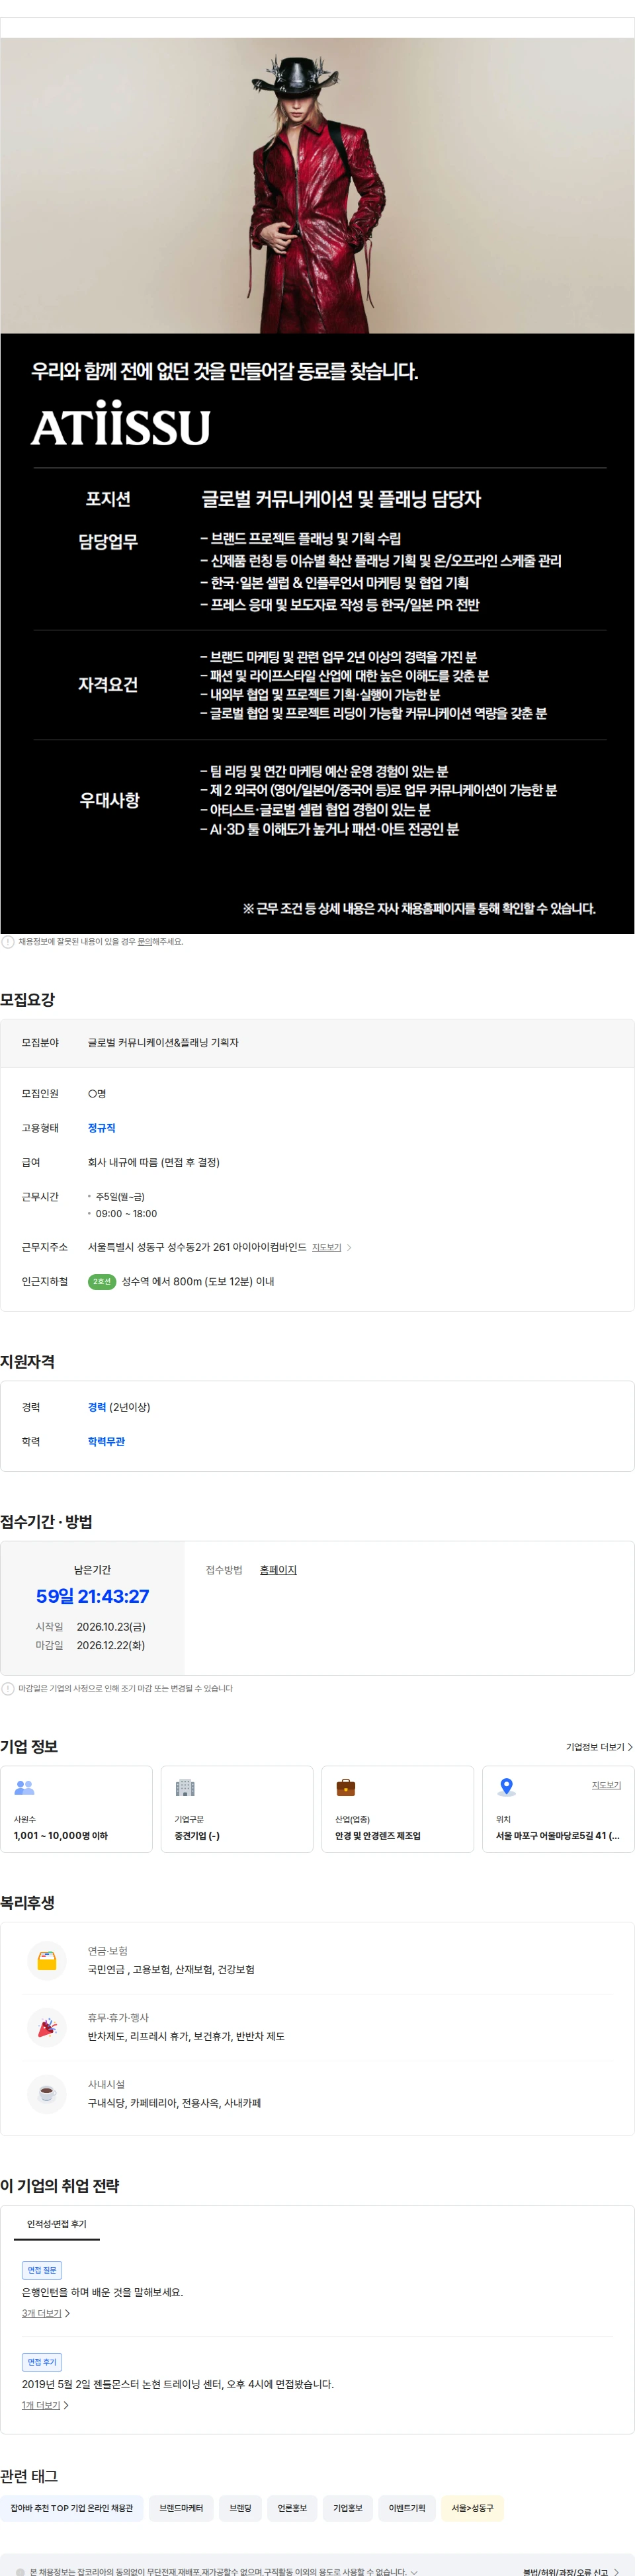Viewport: 635px width, 2576px height.
Task: Expand 3개 더보기 interview questions
Action: (x=46, y=2313)
